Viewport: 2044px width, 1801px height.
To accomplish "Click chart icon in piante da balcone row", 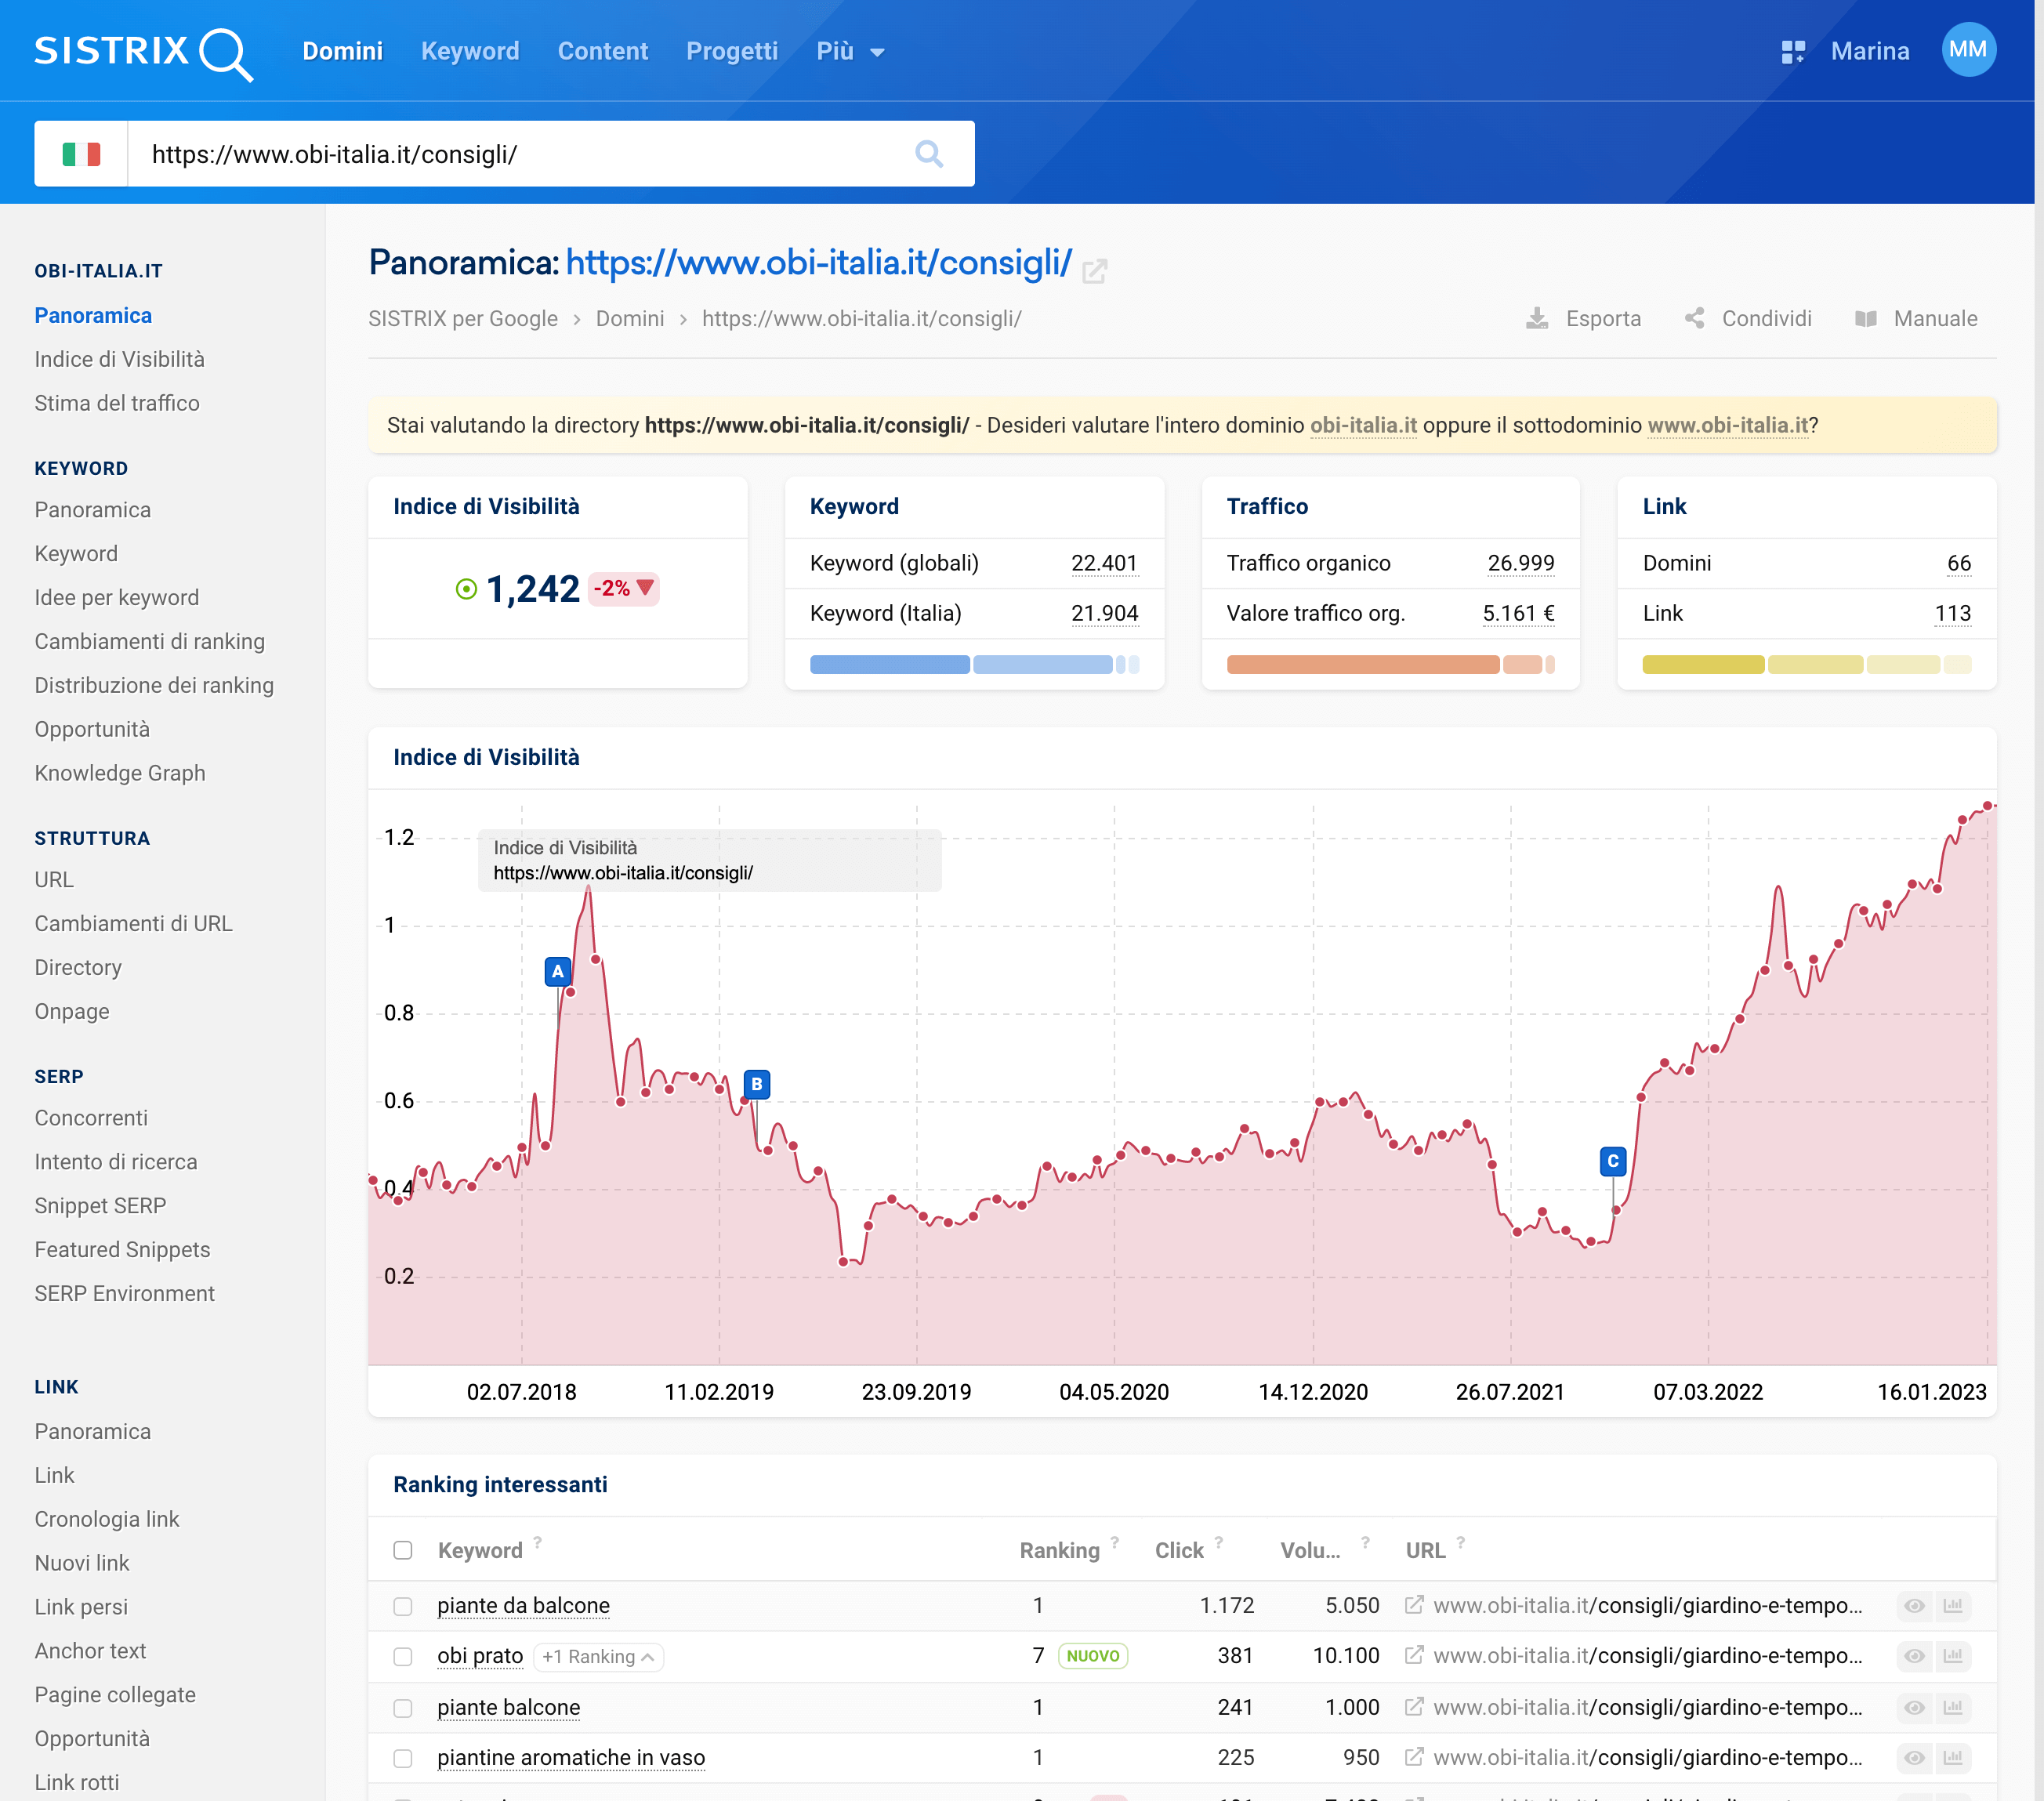I will (x=1953, y=1605).
